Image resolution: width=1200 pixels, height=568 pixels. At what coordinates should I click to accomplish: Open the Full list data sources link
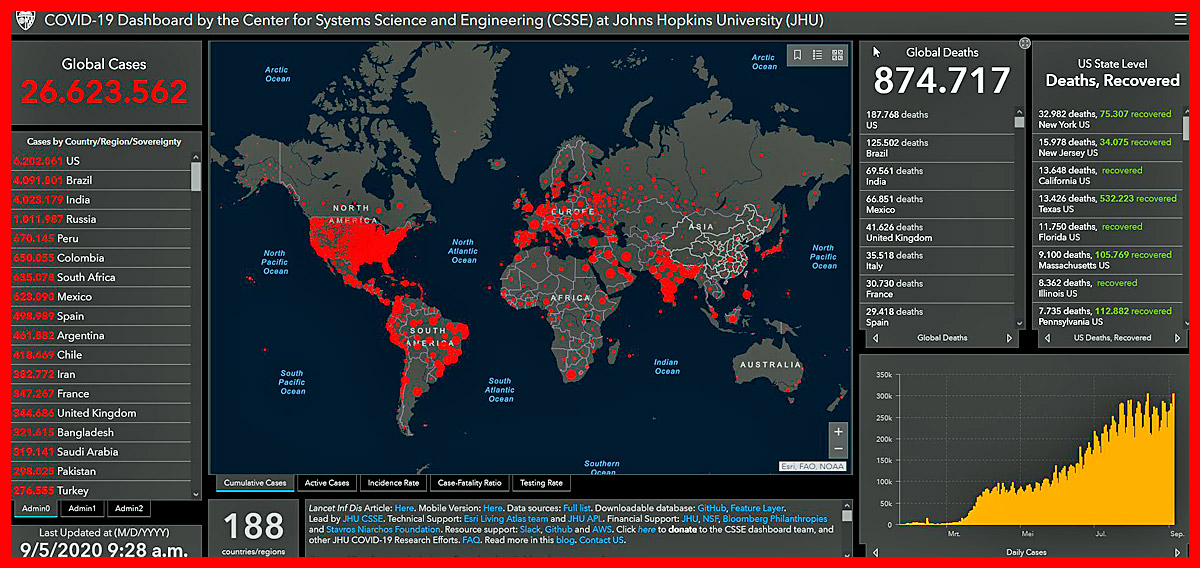(x=577, y=508)
